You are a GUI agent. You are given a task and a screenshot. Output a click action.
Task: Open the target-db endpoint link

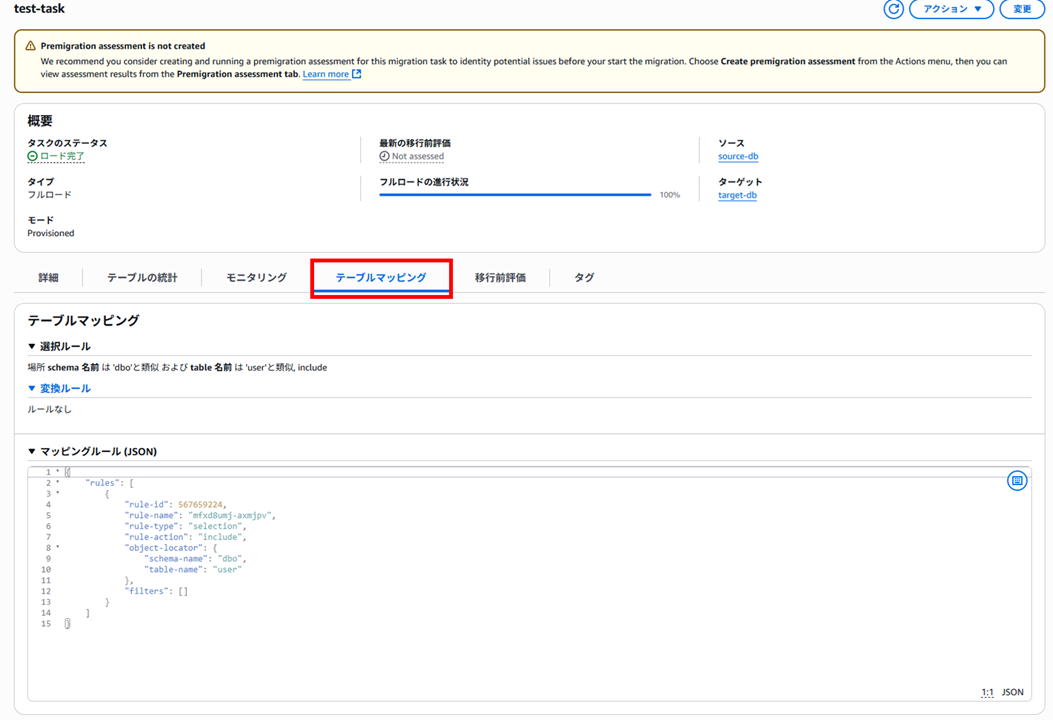[737, 195]
